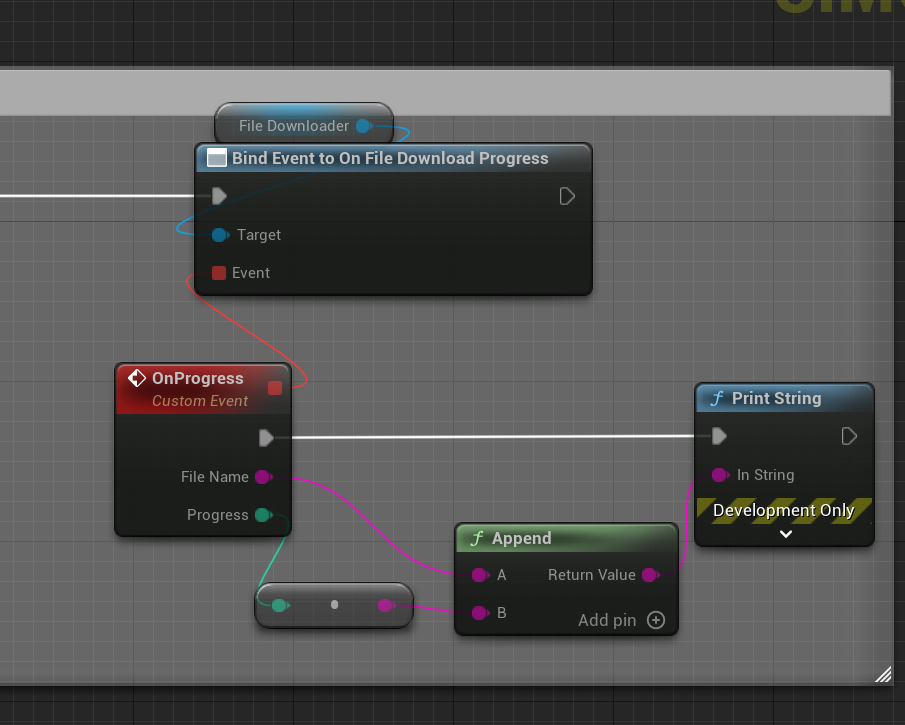
Task: Click the comment box resize handle
Action: 883,674
